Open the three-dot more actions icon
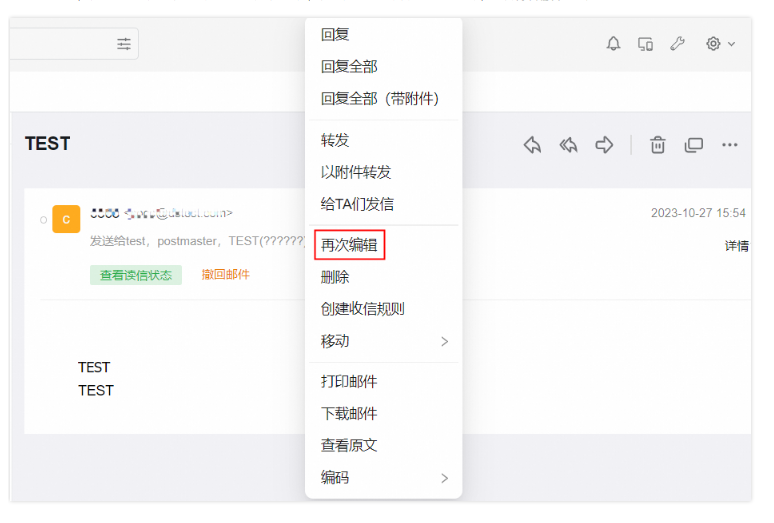 pos(730,145)
